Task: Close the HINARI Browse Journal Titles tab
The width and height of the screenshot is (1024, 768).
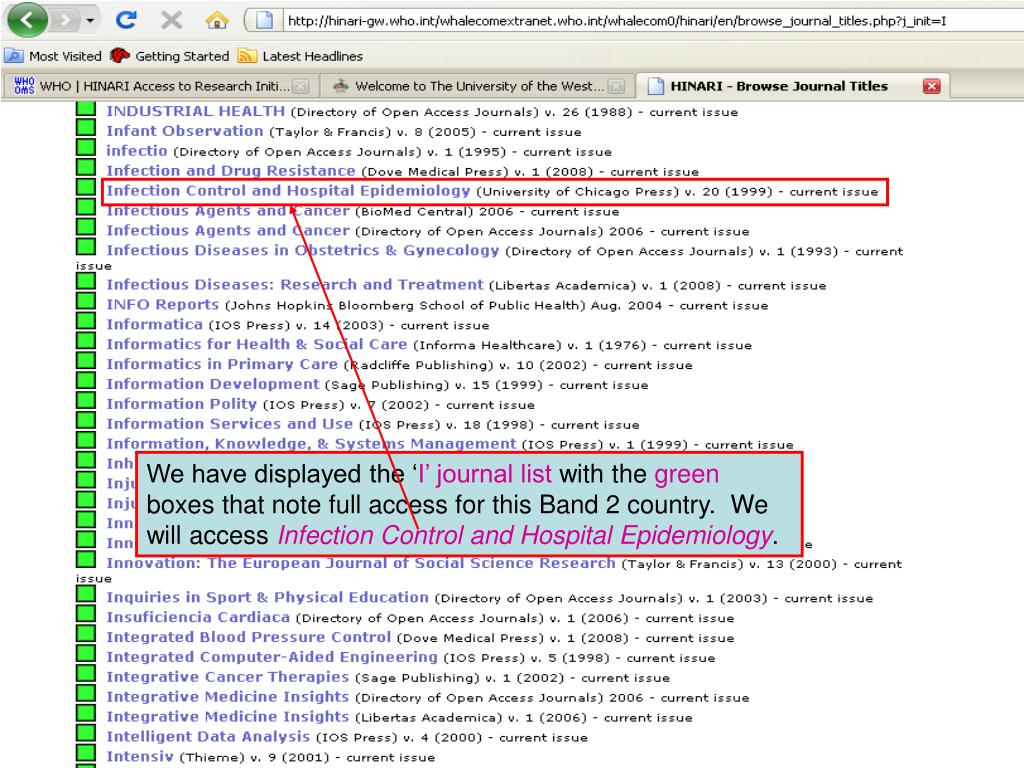Action: click(931, 86)
